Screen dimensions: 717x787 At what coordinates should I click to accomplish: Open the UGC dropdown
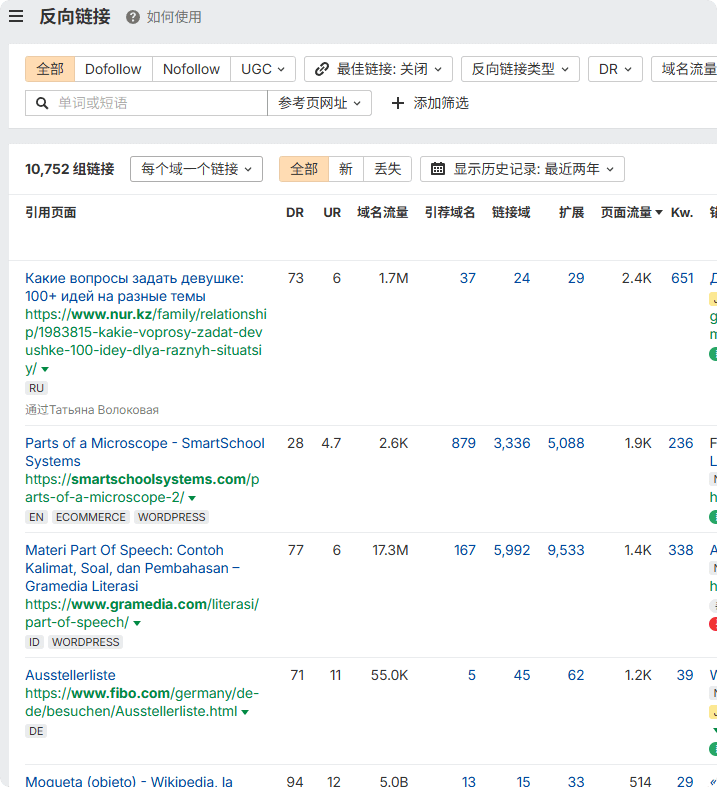[x=263, y=69]
